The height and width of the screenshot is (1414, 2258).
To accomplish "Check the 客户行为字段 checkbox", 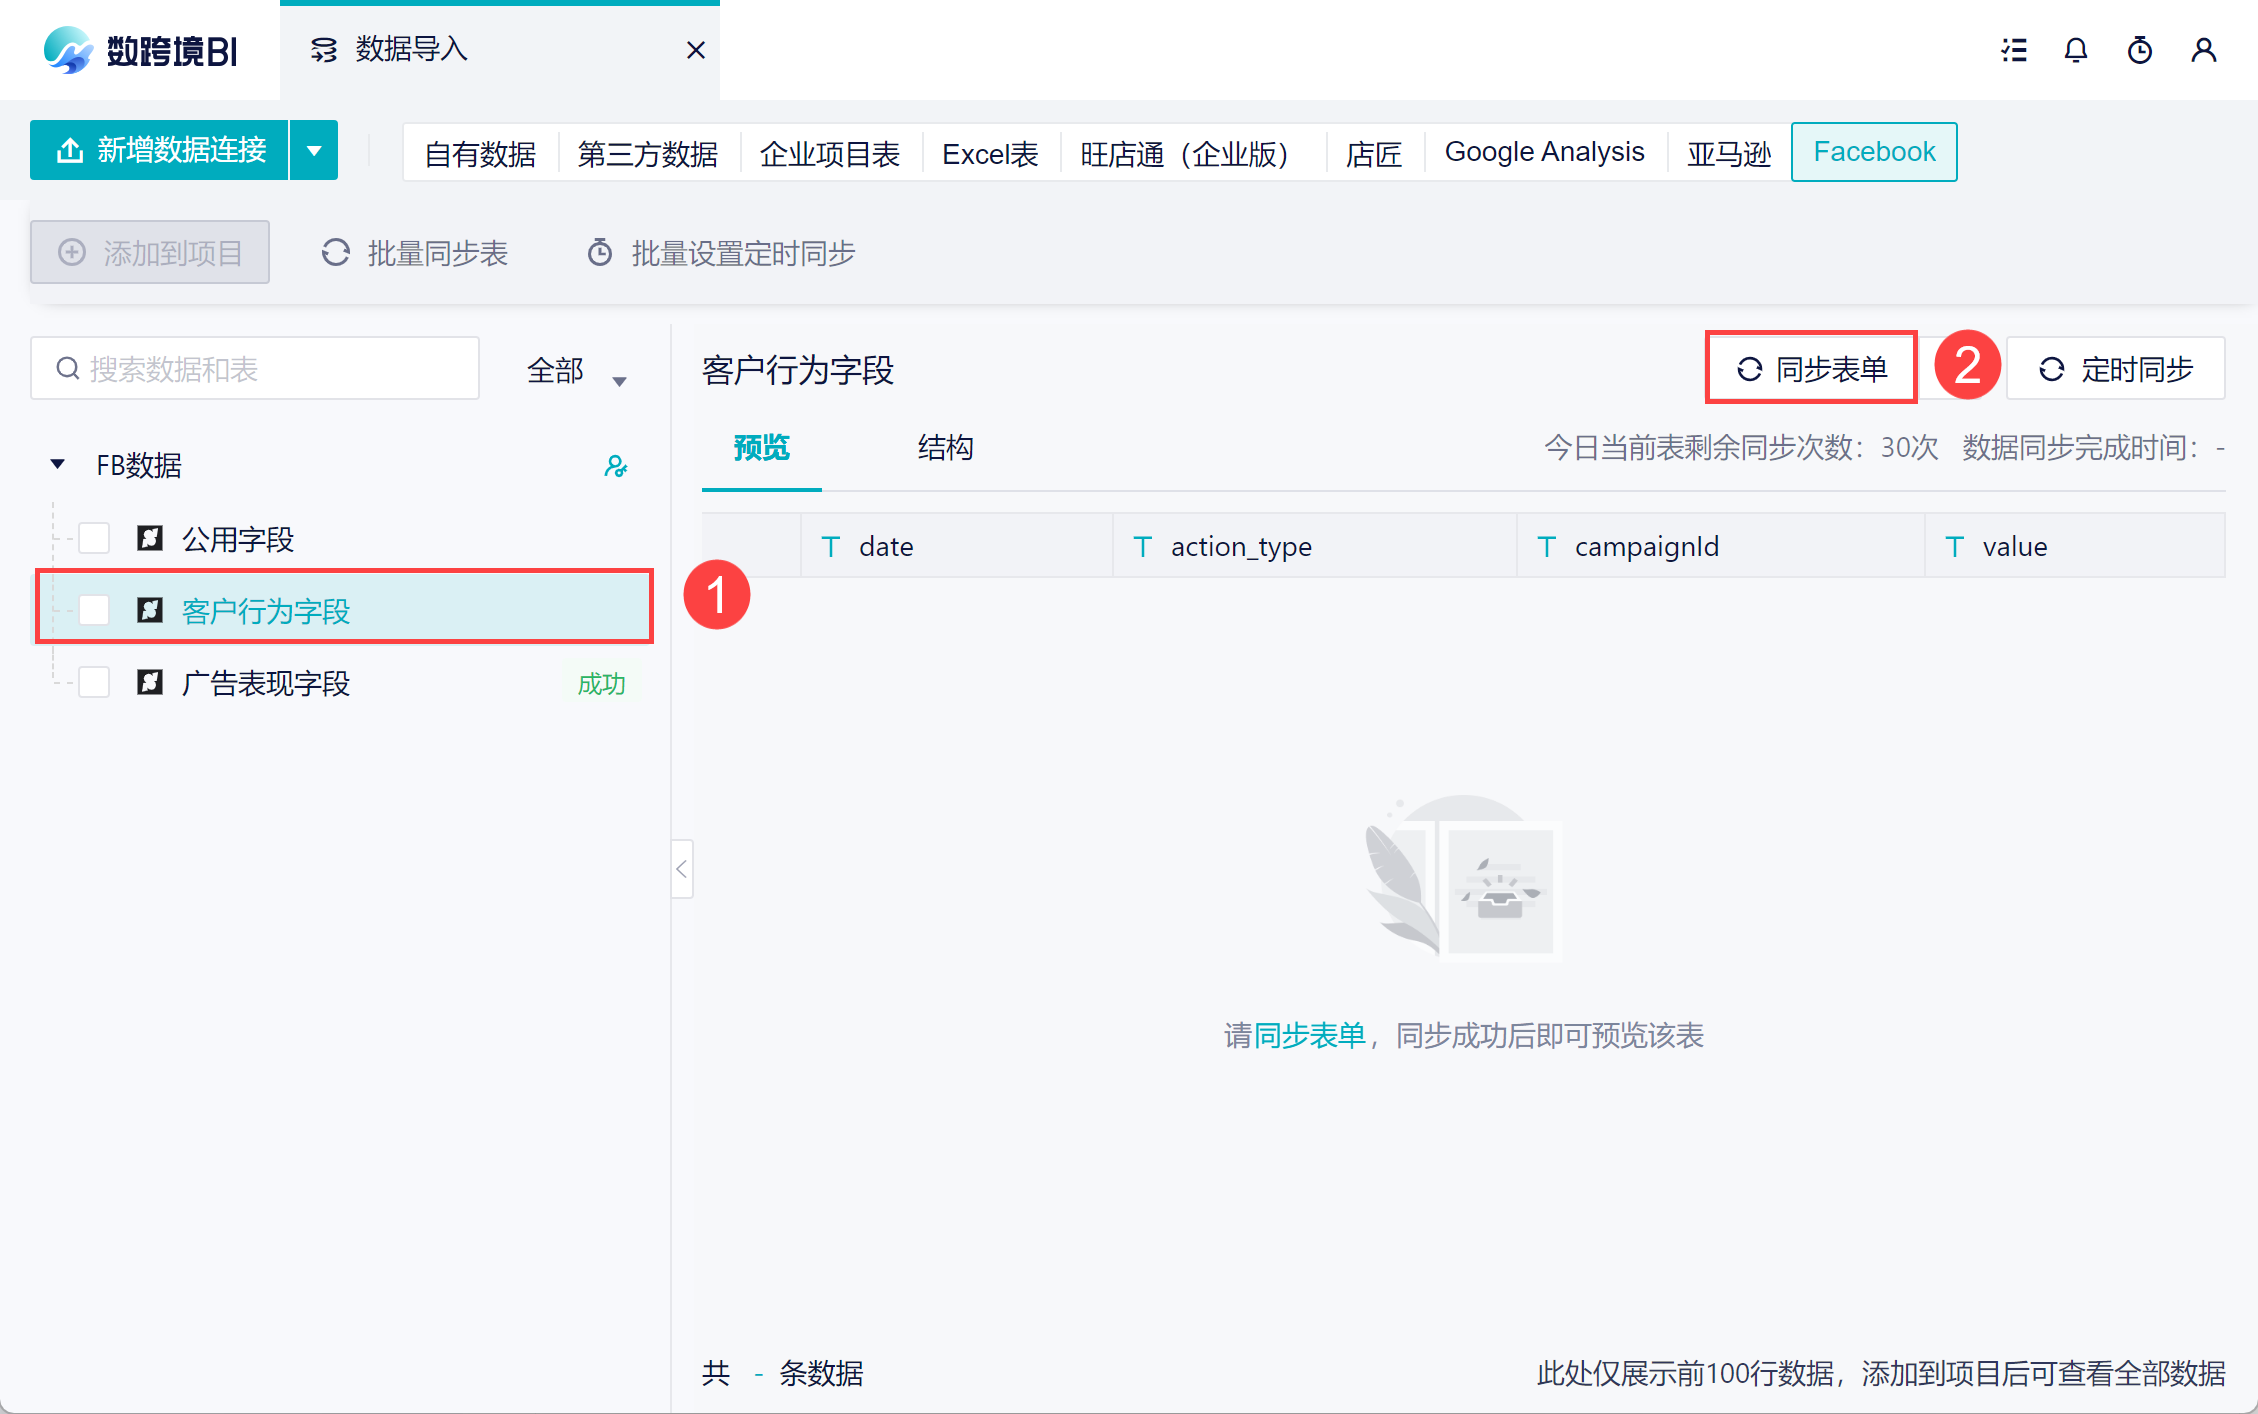I will tap(94, 610).
